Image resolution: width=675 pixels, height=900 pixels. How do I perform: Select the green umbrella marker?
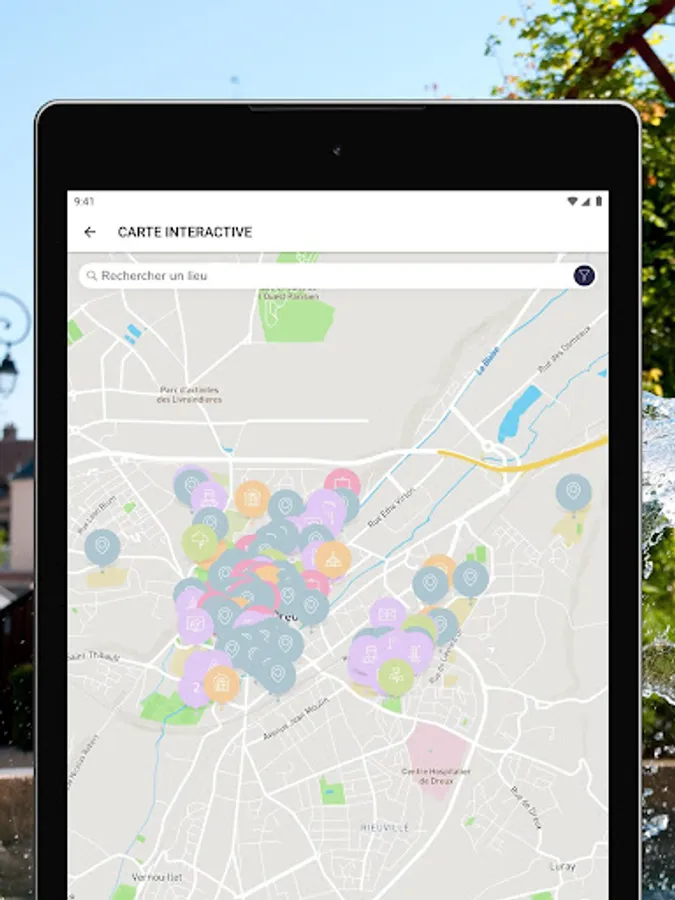pyautogui.click(x=199, y=542)
